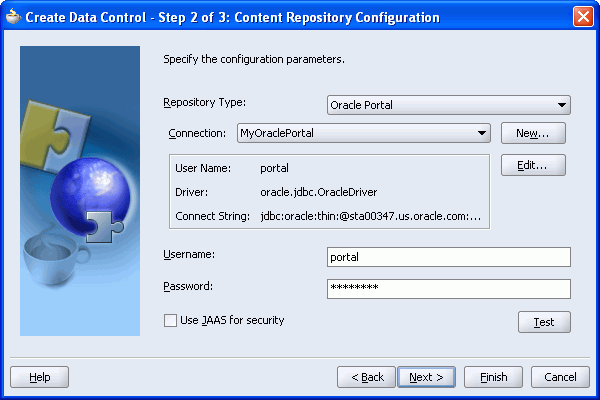Click the New... connection button

click(x=533, y=133)
